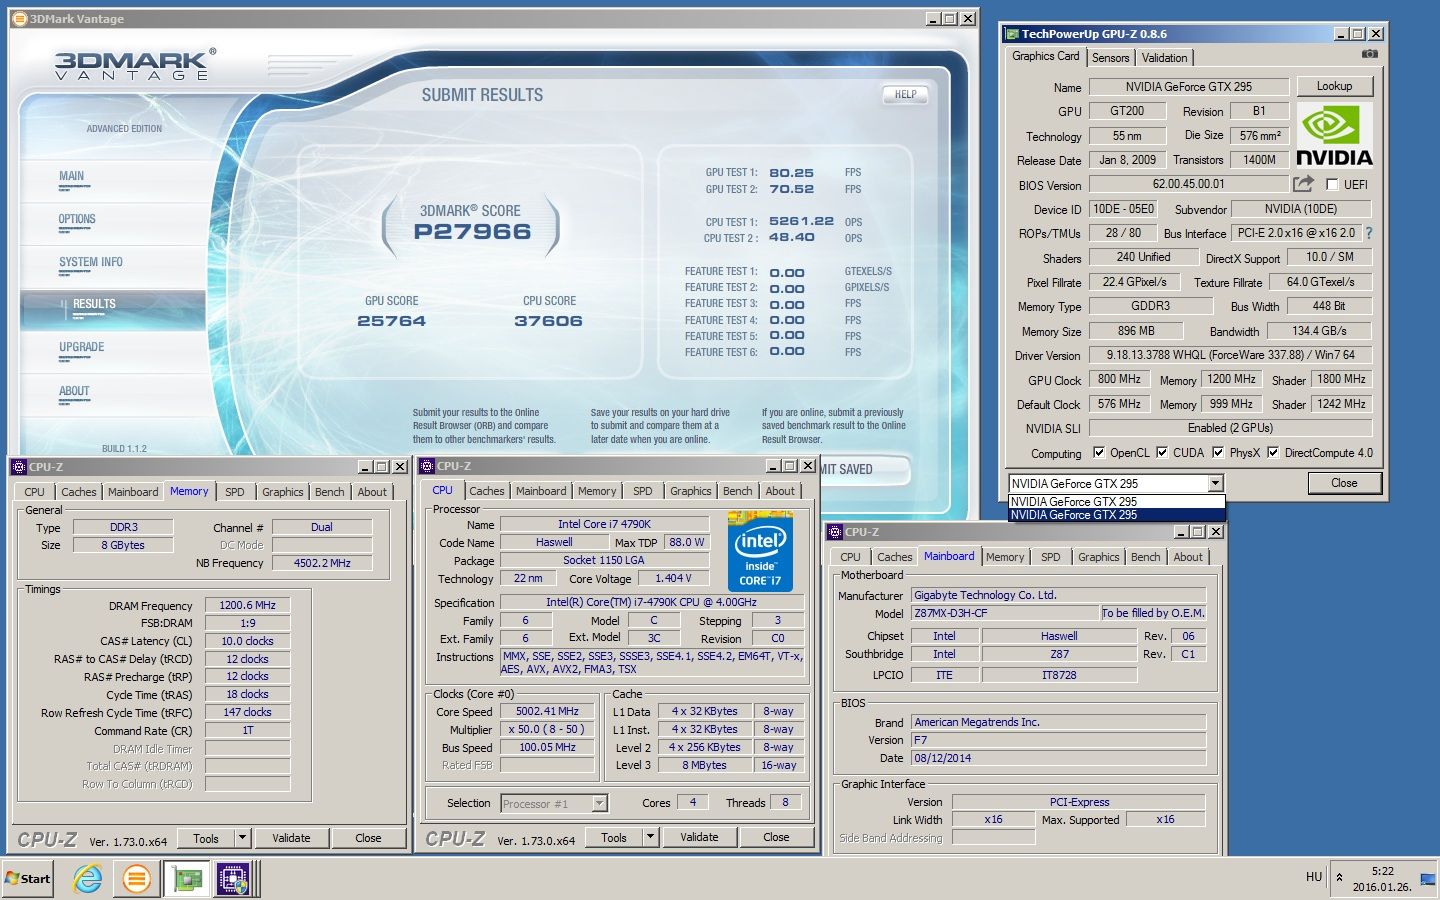Click the 3DMark Vantage taskbar icon
This screenshot has height=900, width=1440.
coord(137,879)
